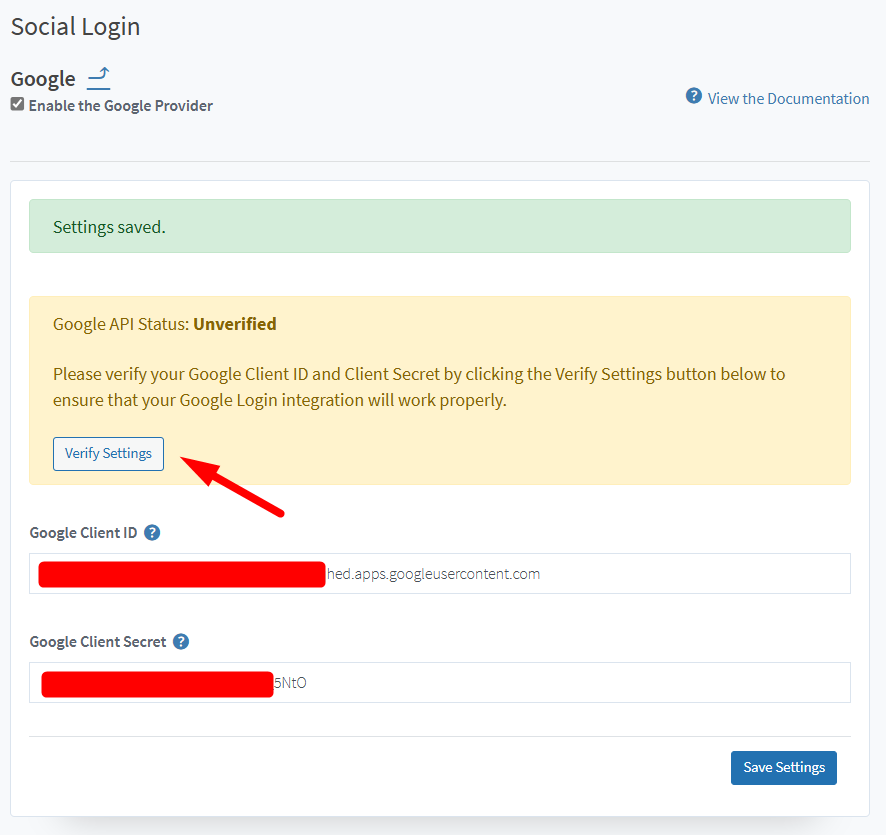Click the Verify Settings button
The image size is (886, 835).
(x=108, y=454)
